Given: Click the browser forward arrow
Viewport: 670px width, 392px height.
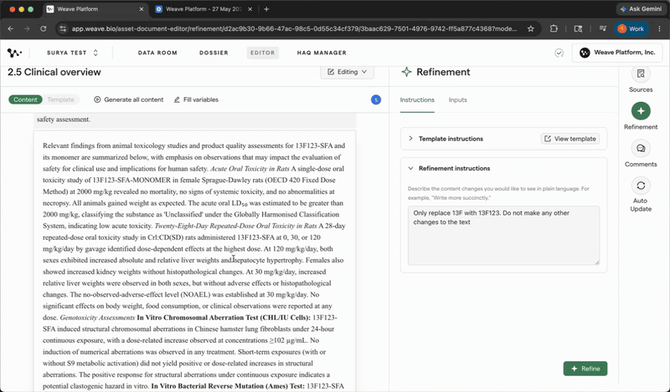Looking at the screenshot, I should tap(27, 29).
